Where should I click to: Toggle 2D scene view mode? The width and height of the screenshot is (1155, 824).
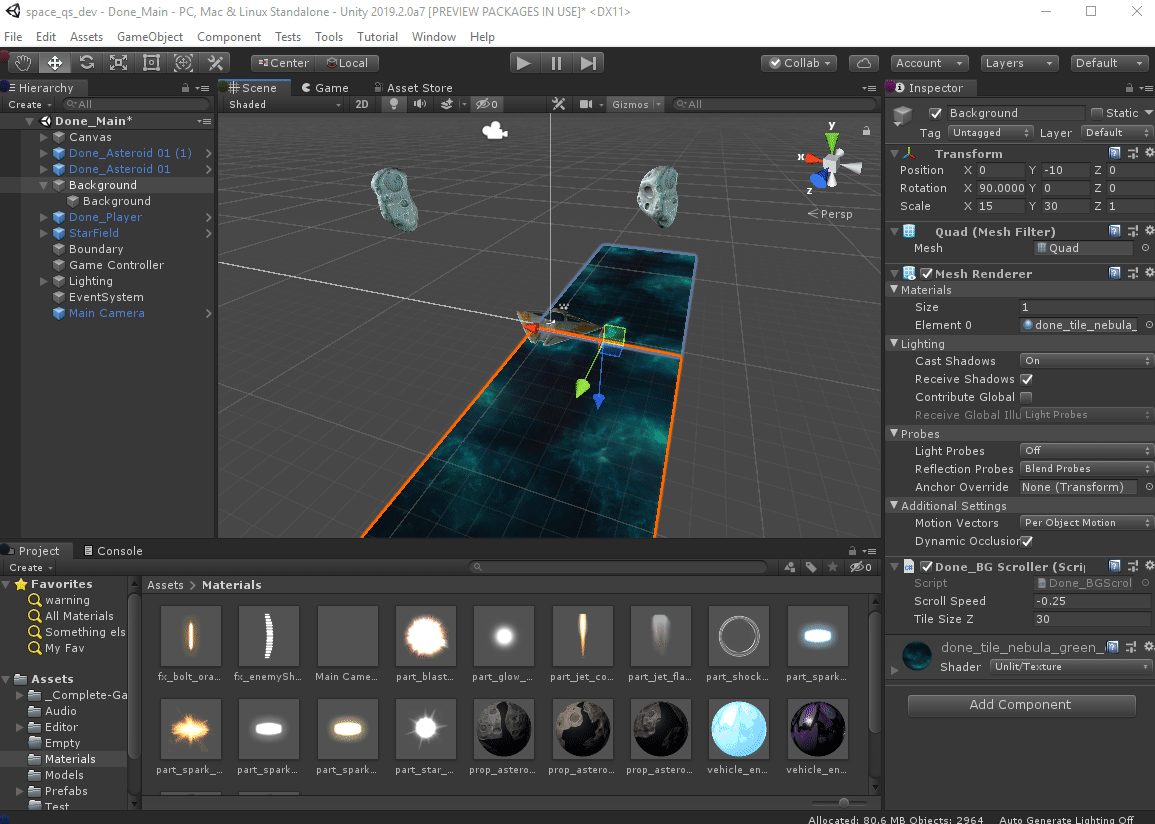pyautogui.click(x=362, y=105)
